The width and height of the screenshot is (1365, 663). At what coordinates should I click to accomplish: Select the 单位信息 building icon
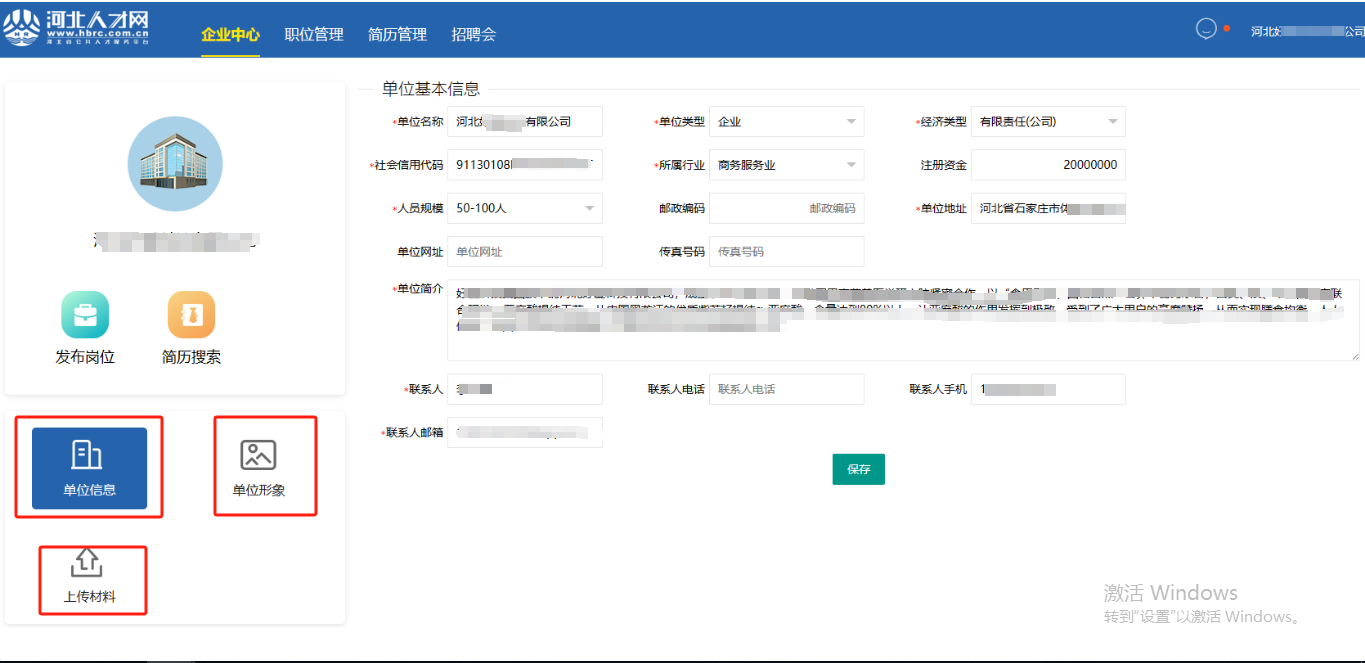[x=89, y=456]
